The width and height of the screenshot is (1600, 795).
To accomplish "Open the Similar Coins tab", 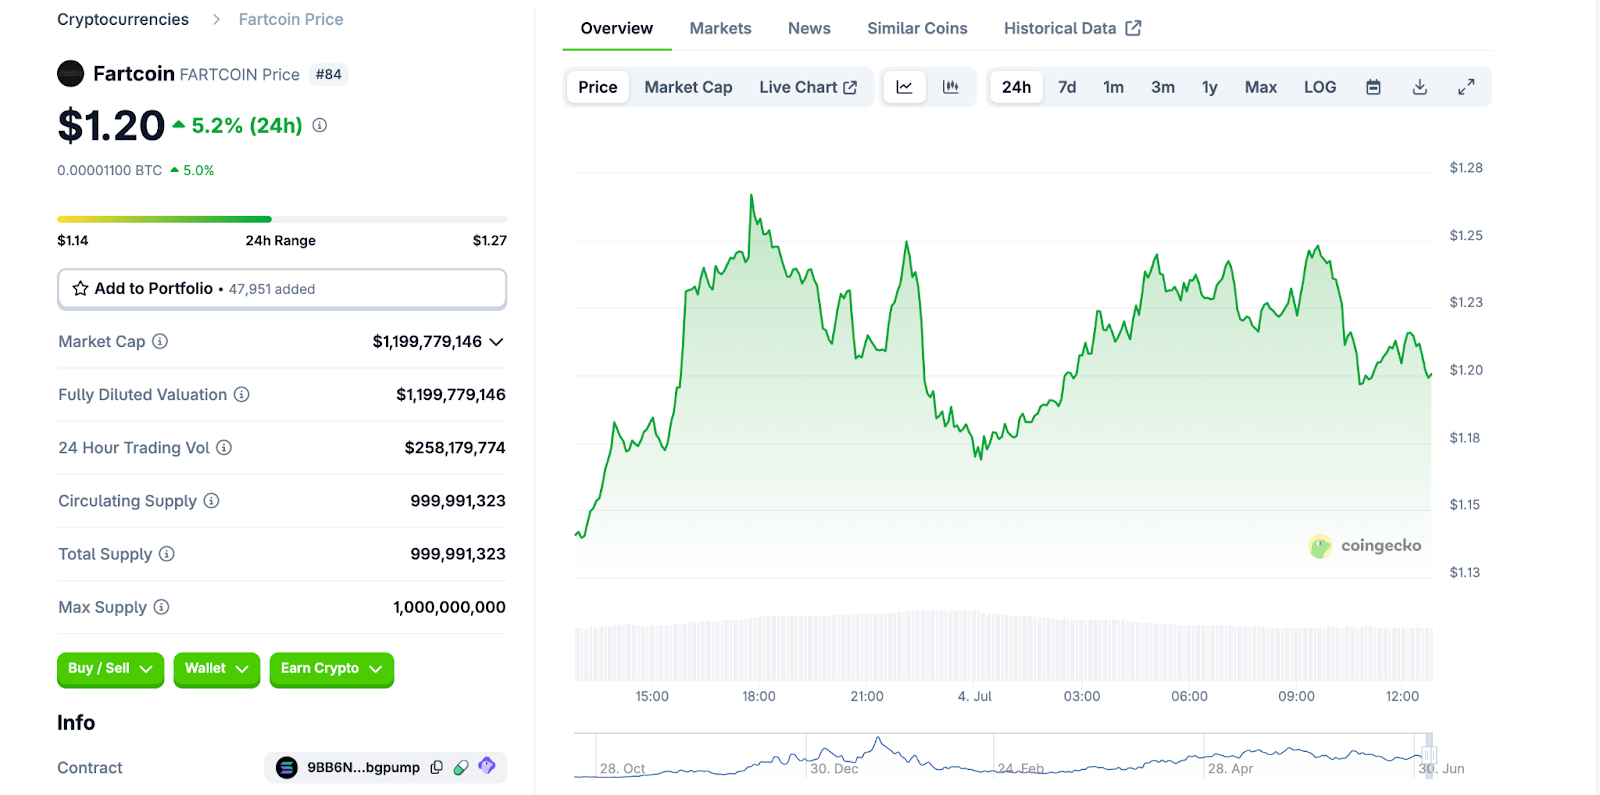I will [x=917, y=28].
